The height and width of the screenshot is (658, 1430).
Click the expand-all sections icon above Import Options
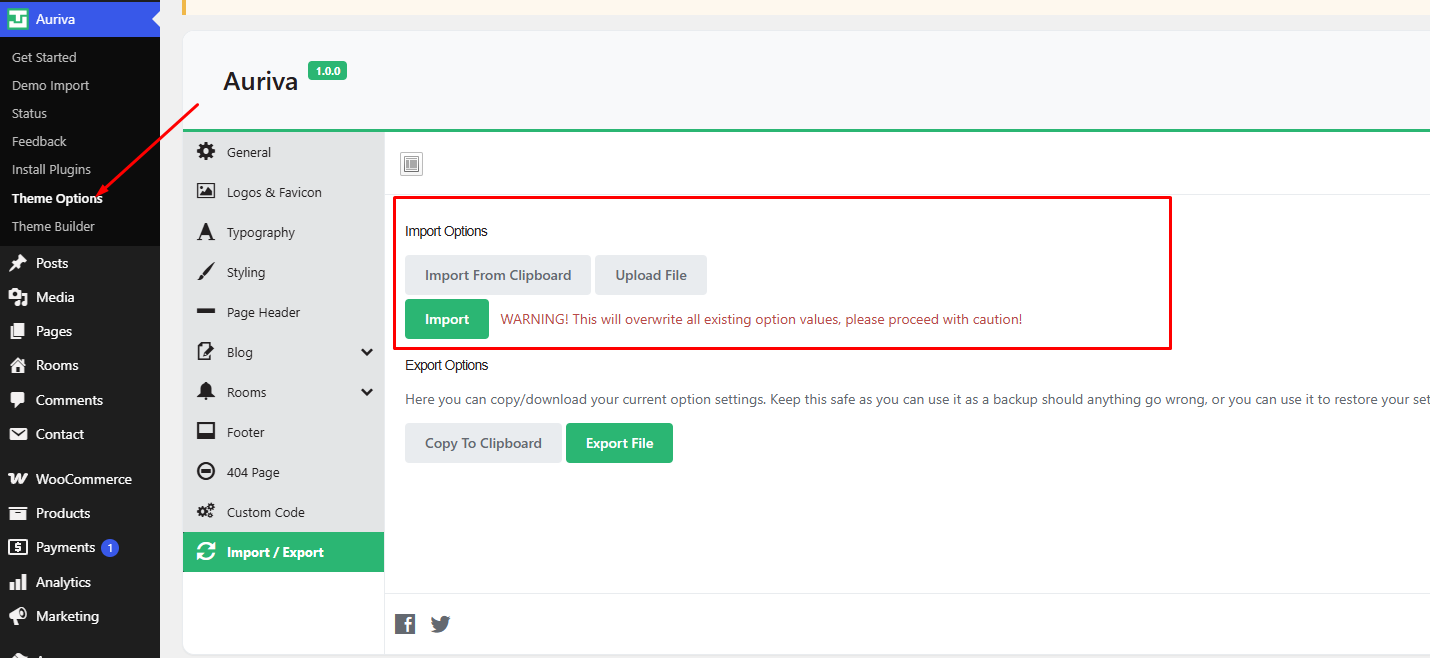[x=411, y=164]
